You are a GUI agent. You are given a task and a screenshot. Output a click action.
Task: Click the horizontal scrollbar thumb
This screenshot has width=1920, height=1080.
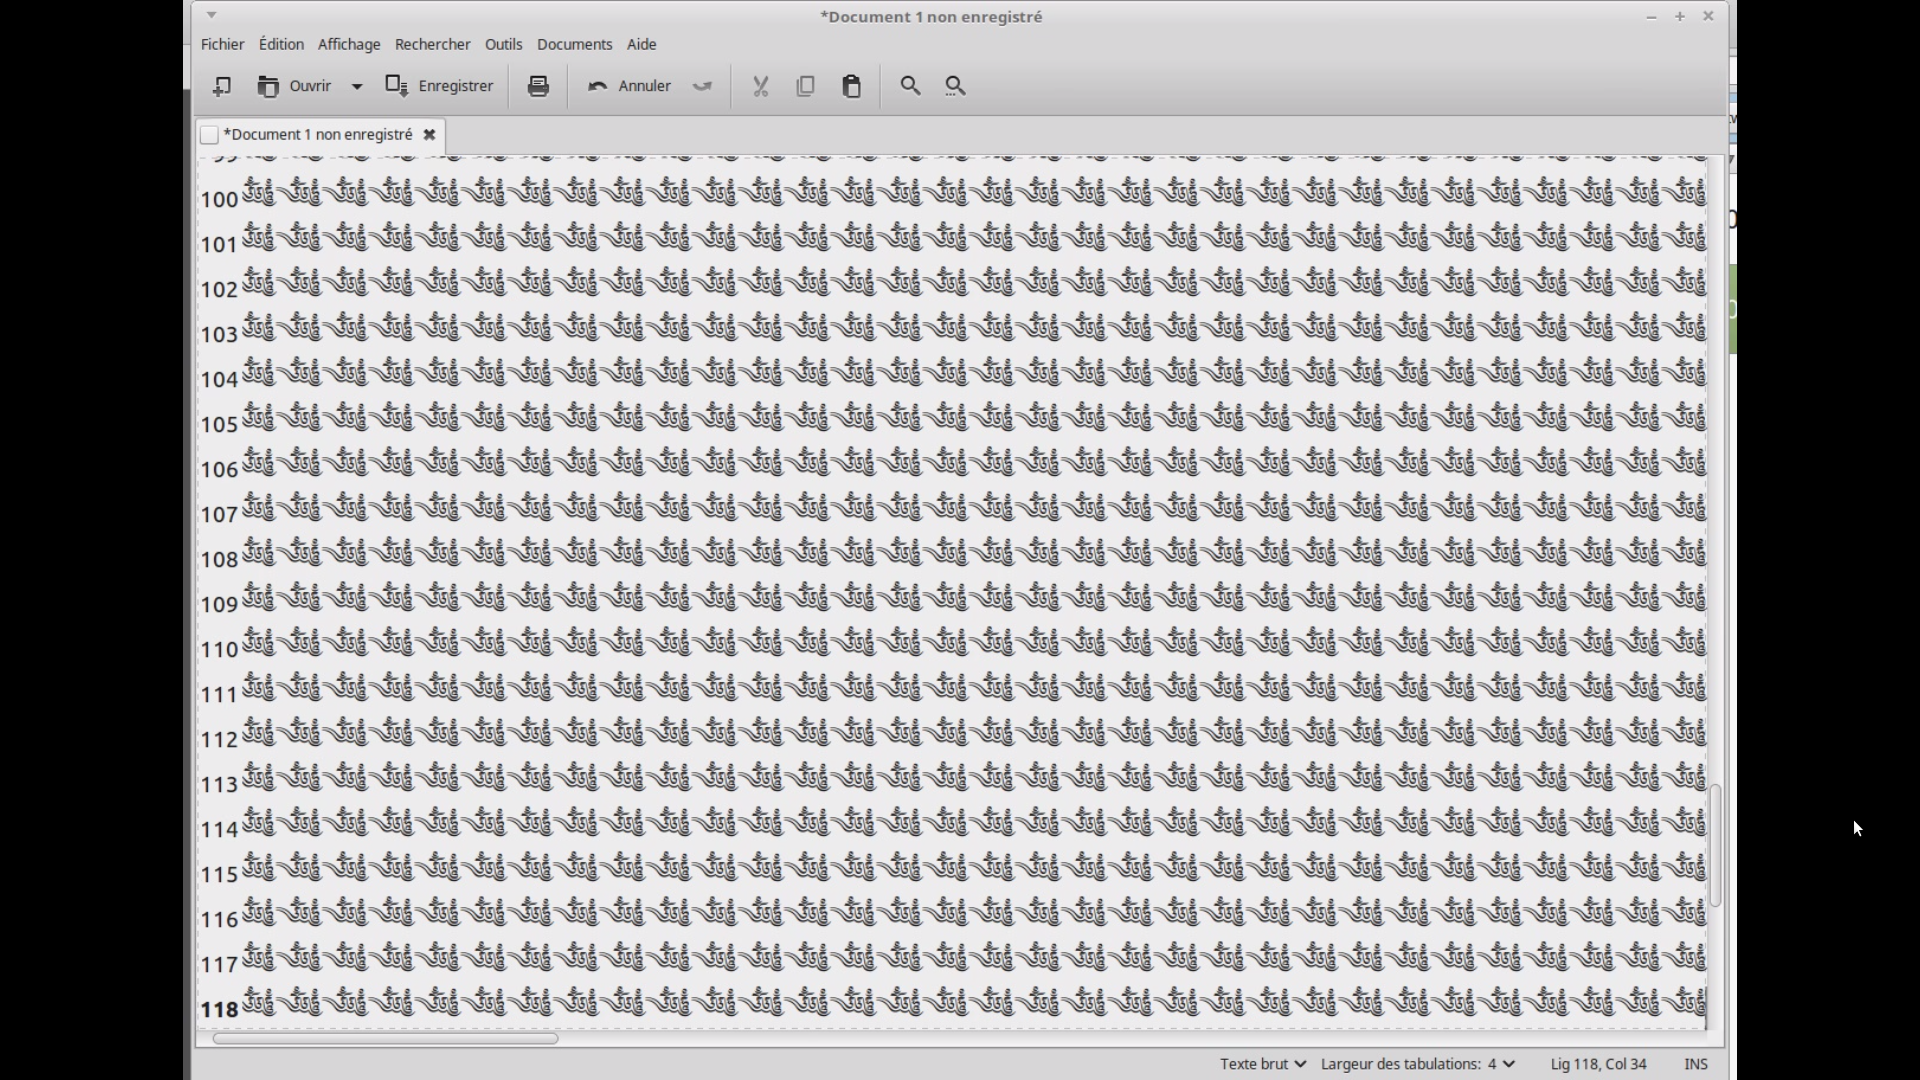(385, 1038)
